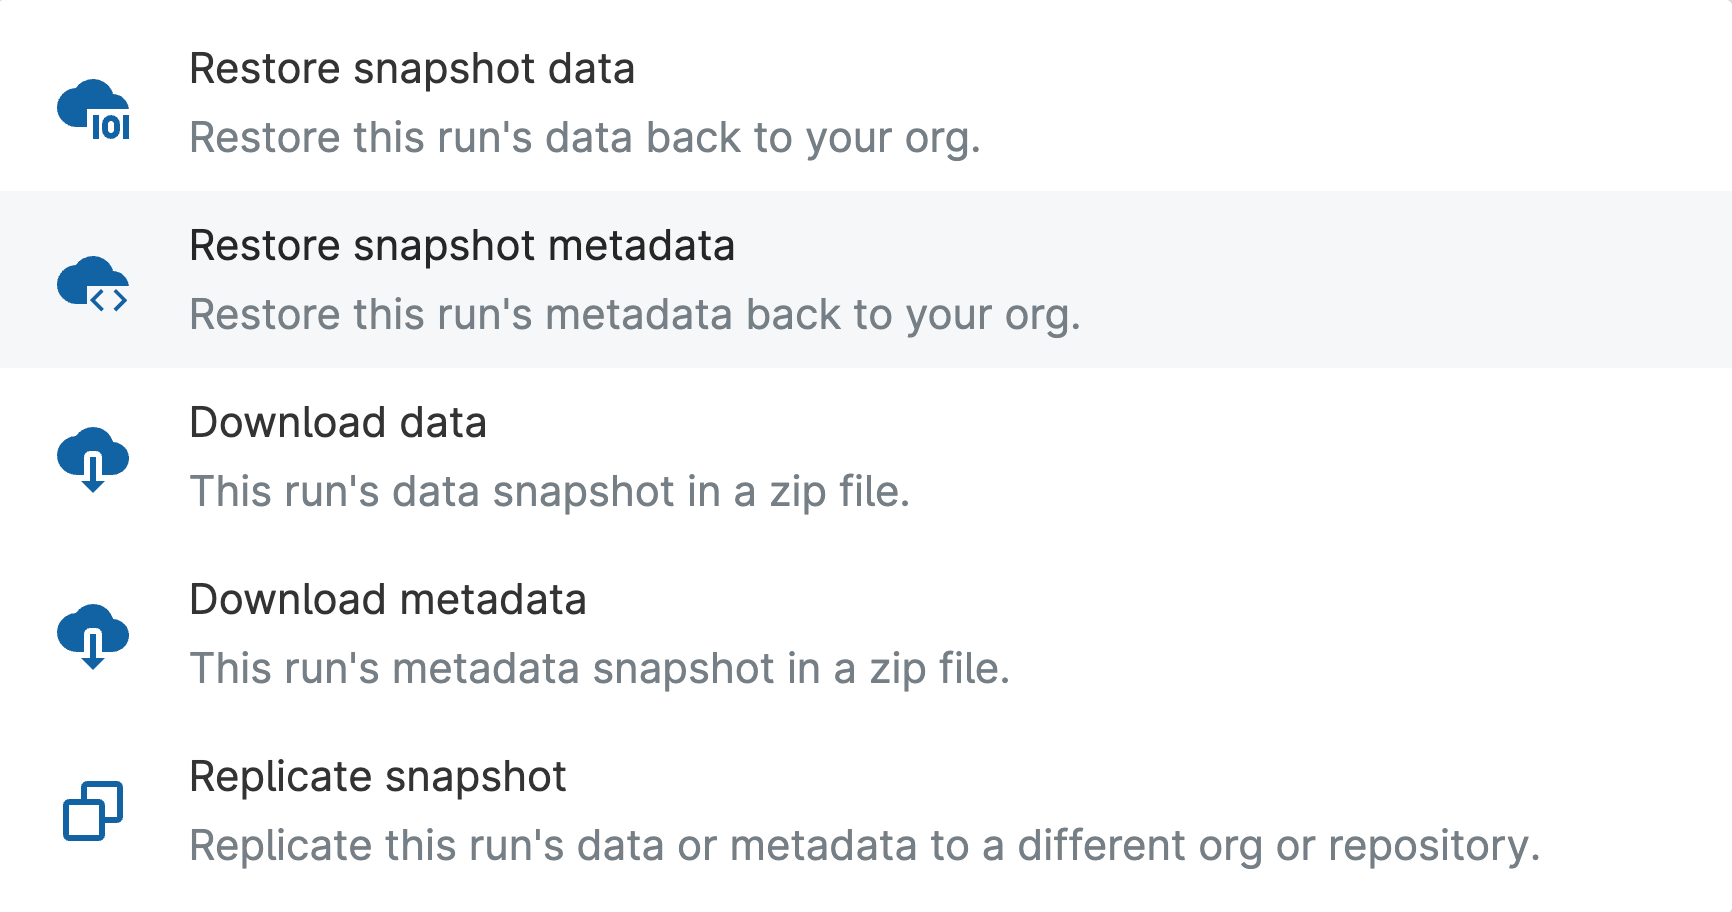Click the cloud download icon beside Download data

point(93,459)
